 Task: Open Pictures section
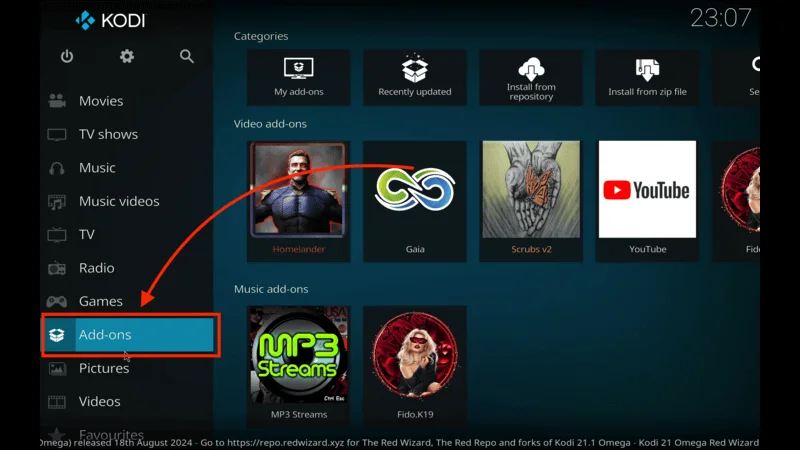coord(127,368)
